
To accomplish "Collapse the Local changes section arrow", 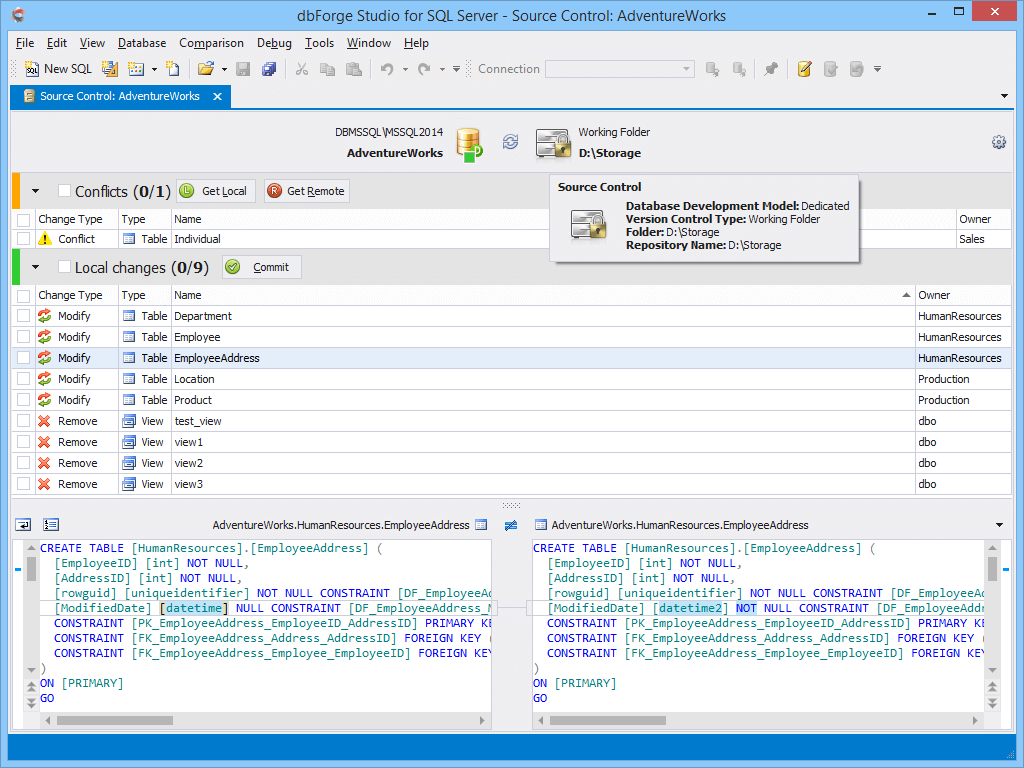I will point(36,267).
